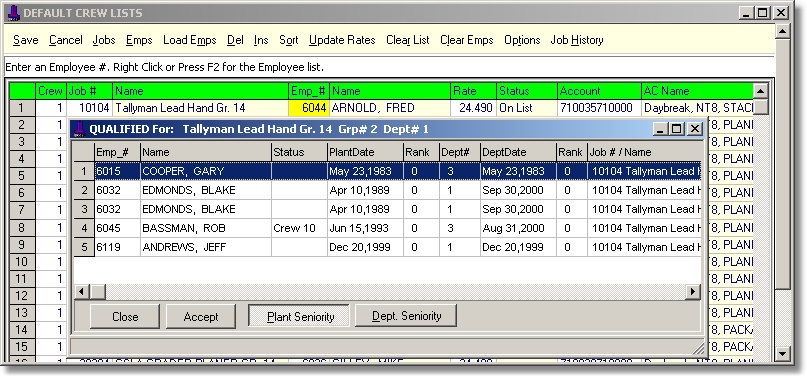This screenshot has width=807, height=378.
Task: Select Sort in the menu bar
Action: coord(289,40)
